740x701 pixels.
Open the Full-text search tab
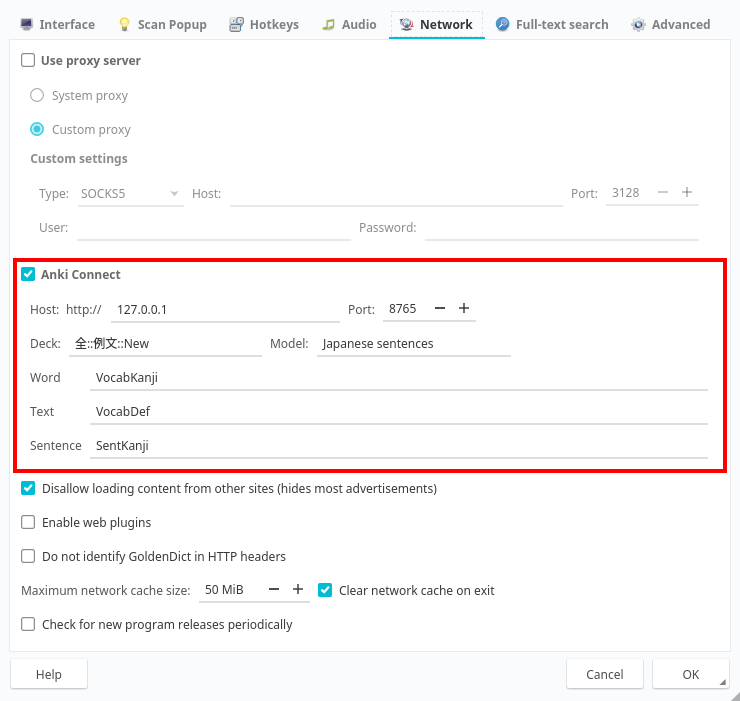tap(551, 24)
